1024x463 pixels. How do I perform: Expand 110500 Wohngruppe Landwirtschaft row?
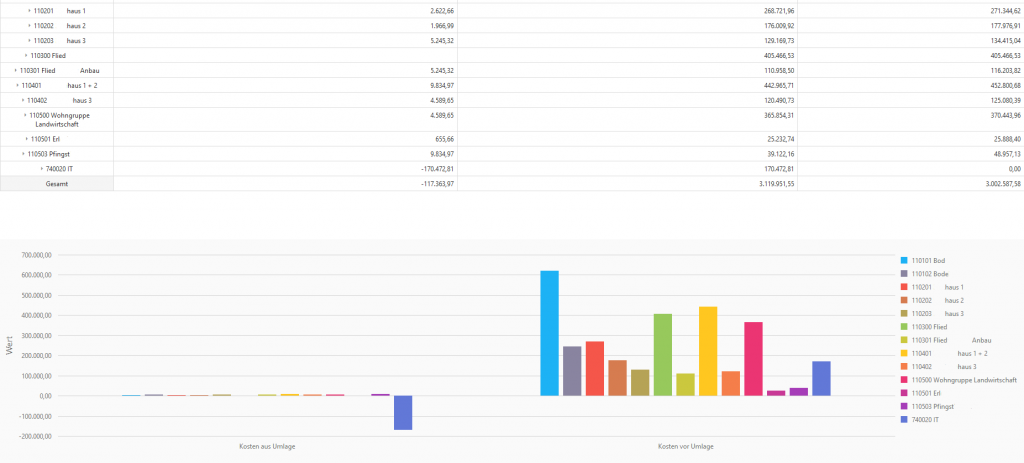pyautogui.click(x=24, y=115)
